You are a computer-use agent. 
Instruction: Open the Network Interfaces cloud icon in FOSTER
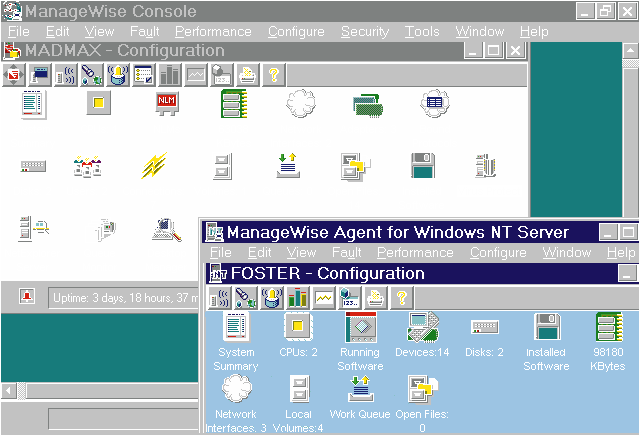tap(236, 388)
